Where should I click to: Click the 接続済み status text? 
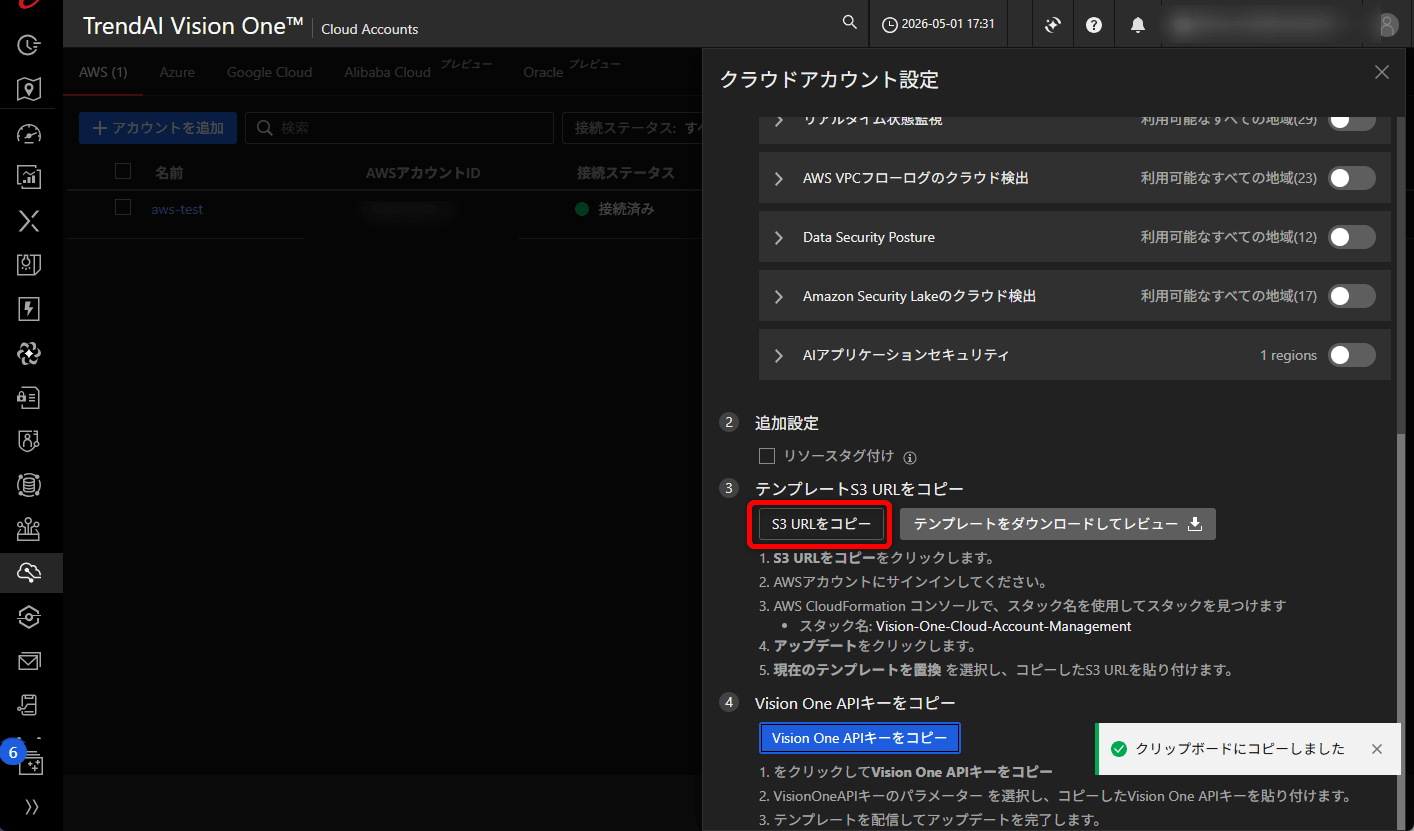(626, 209)
